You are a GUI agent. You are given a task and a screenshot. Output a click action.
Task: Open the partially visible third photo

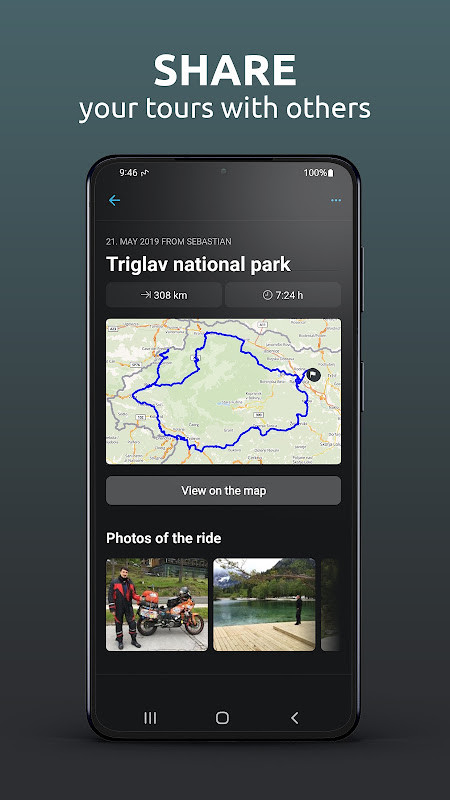coord(331,605)
